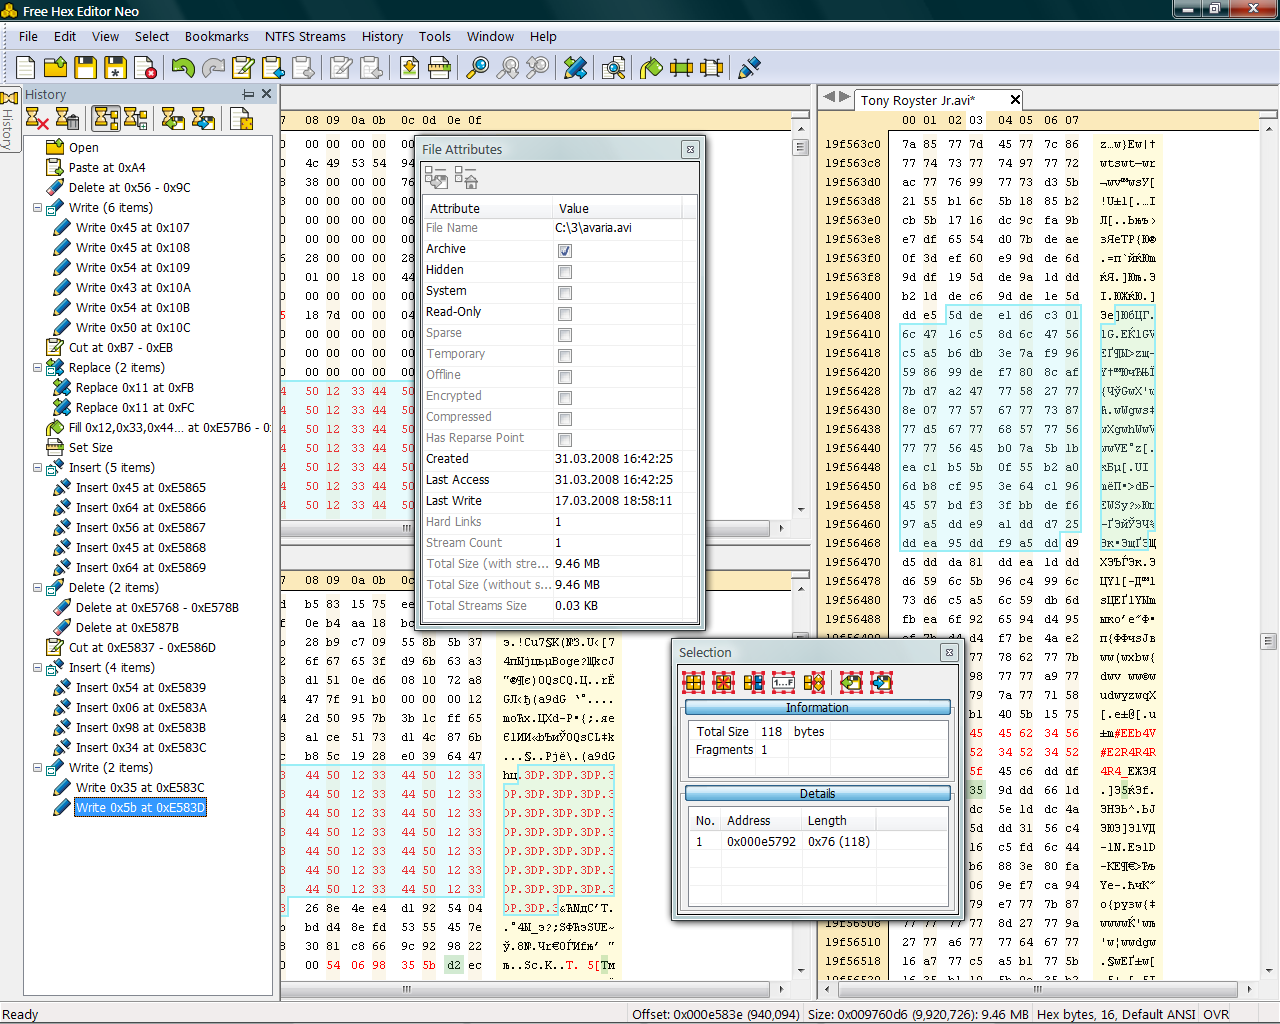Select history entry Set Size
Screen dimensions: 1280x1024
pos(91,448)
